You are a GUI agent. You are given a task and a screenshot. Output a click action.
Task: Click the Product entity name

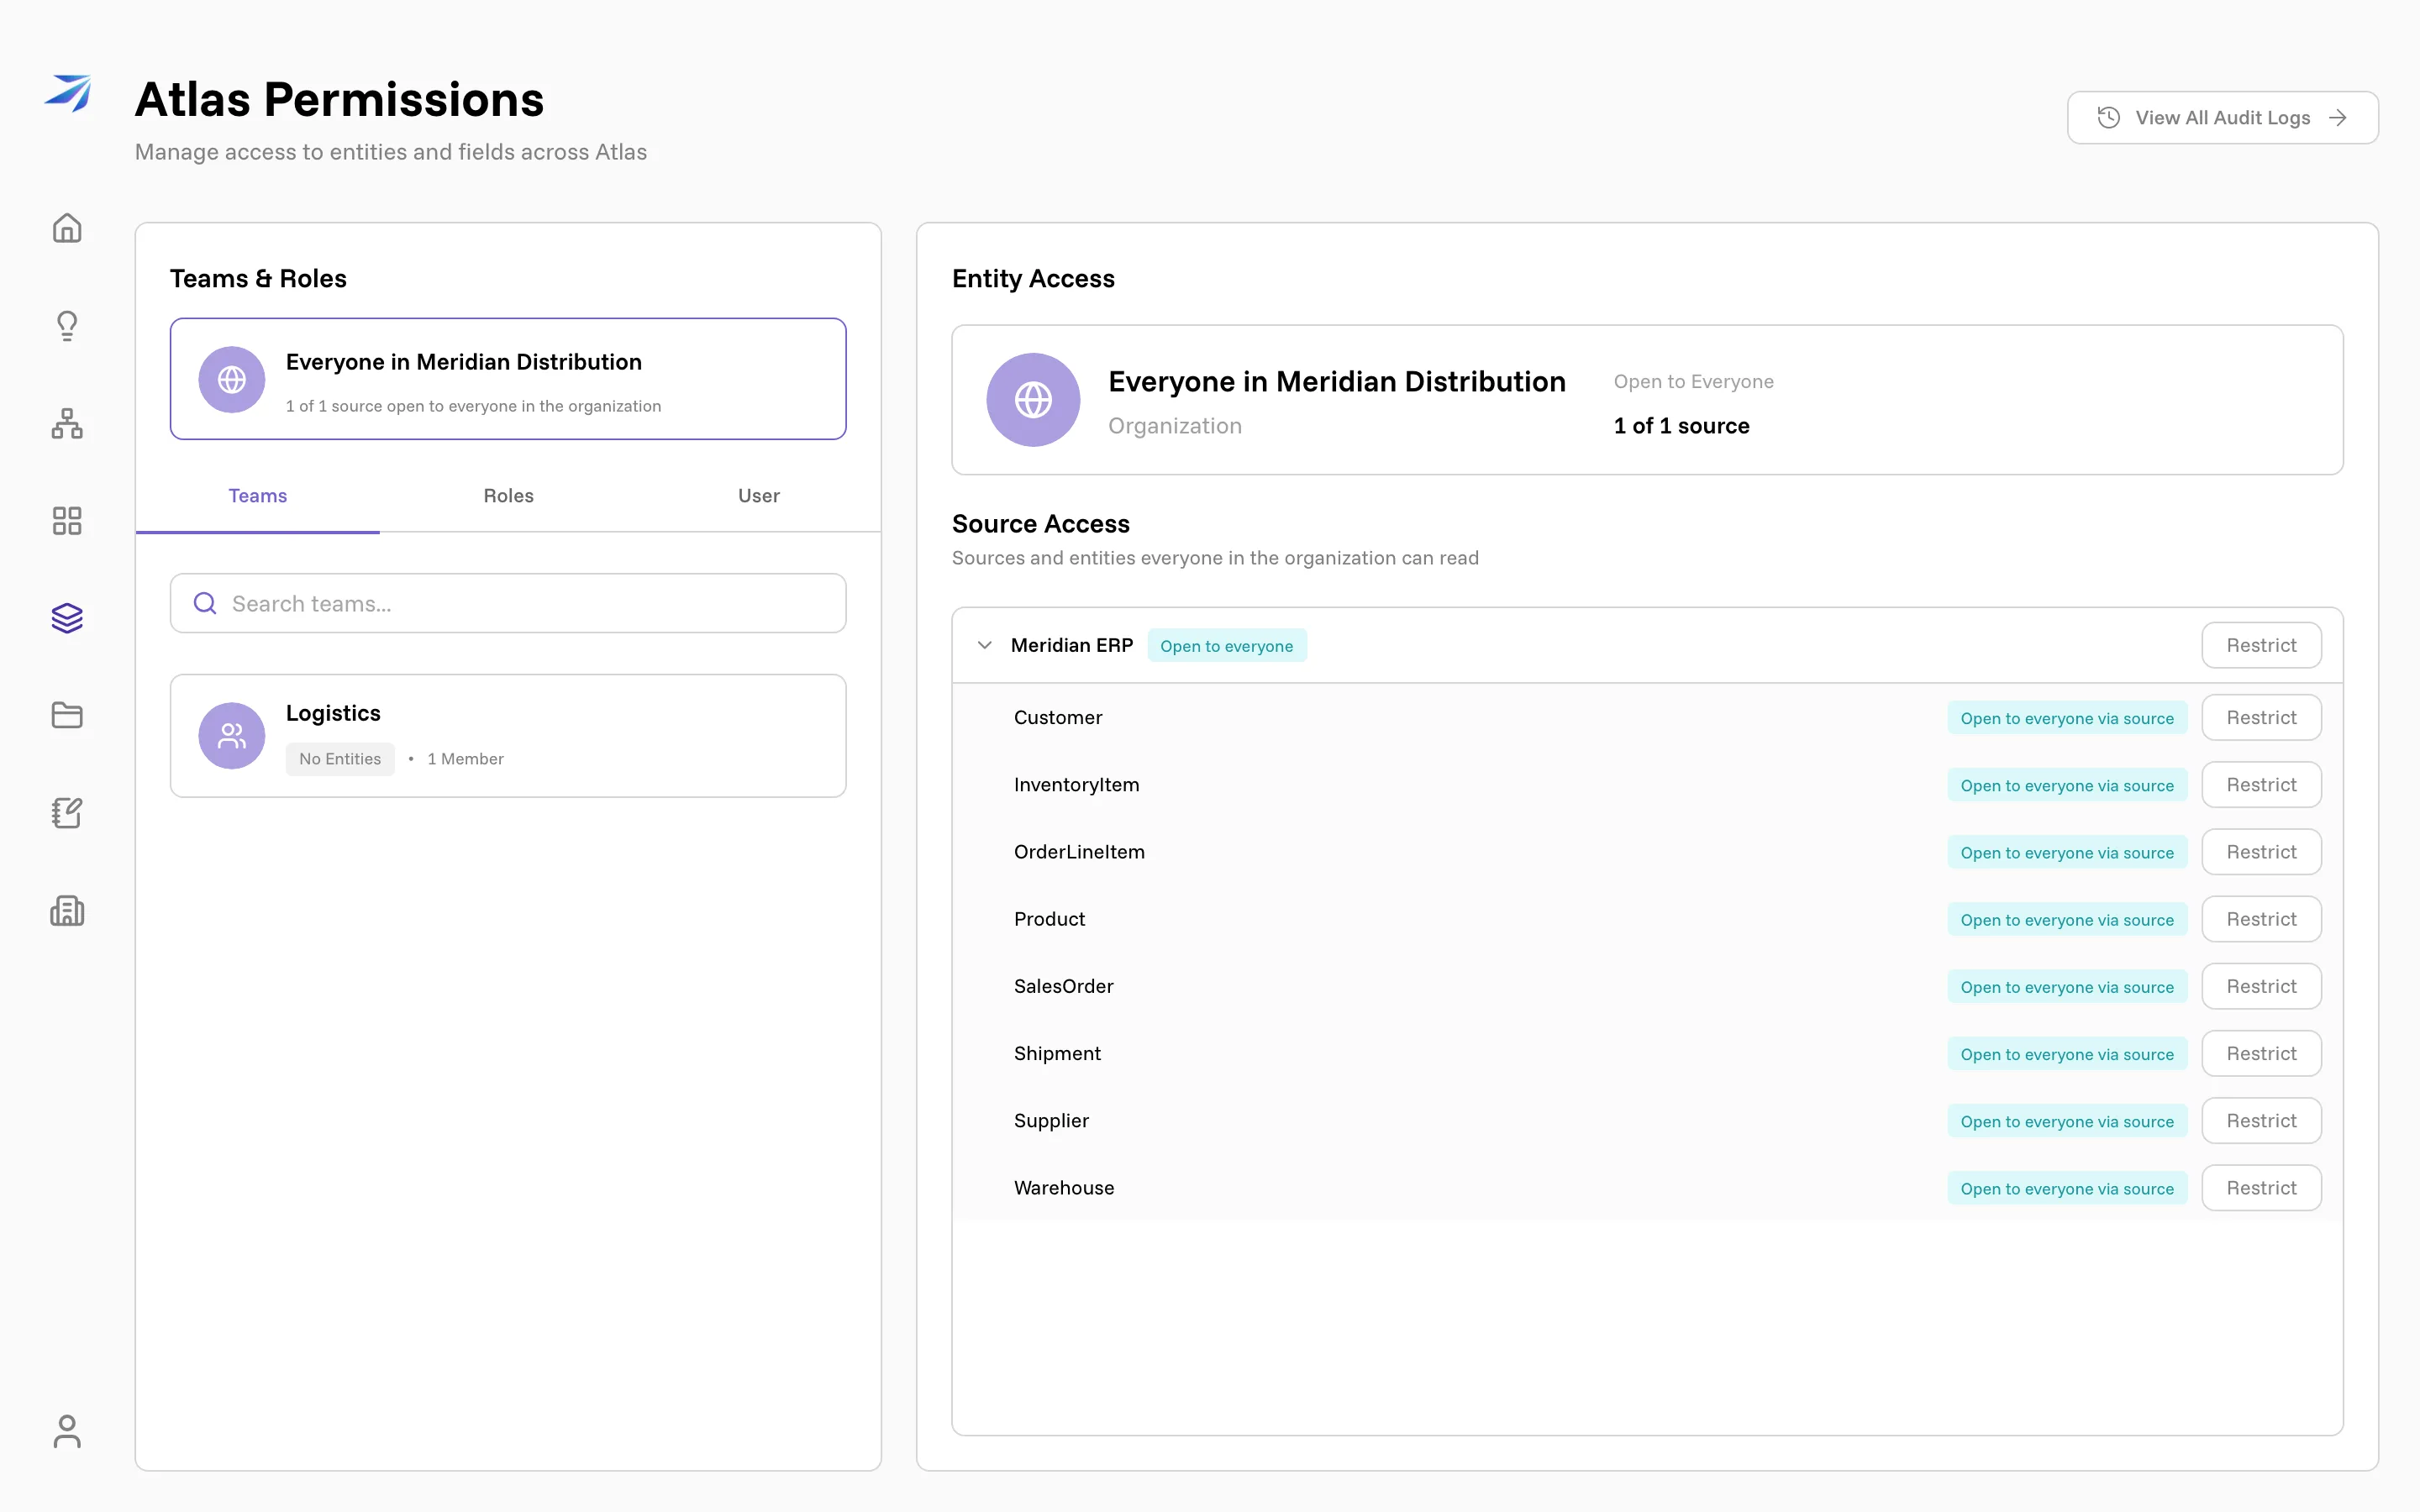pos(1049,919)
